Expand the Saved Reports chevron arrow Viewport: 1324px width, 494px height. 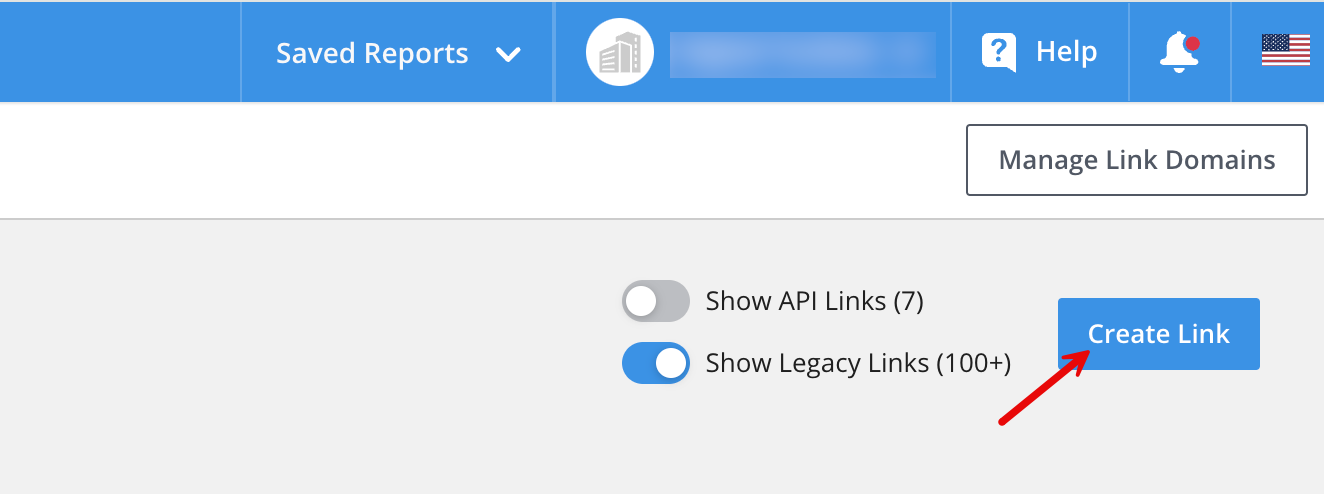tap(508, 54)
